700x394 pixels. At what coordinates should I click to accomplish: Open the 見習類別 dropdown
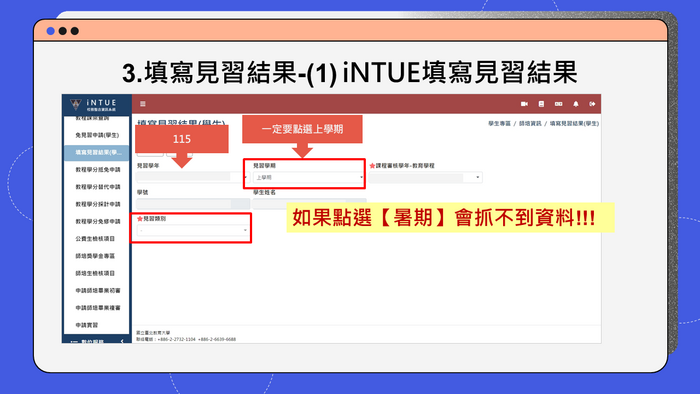coord(193,230)
